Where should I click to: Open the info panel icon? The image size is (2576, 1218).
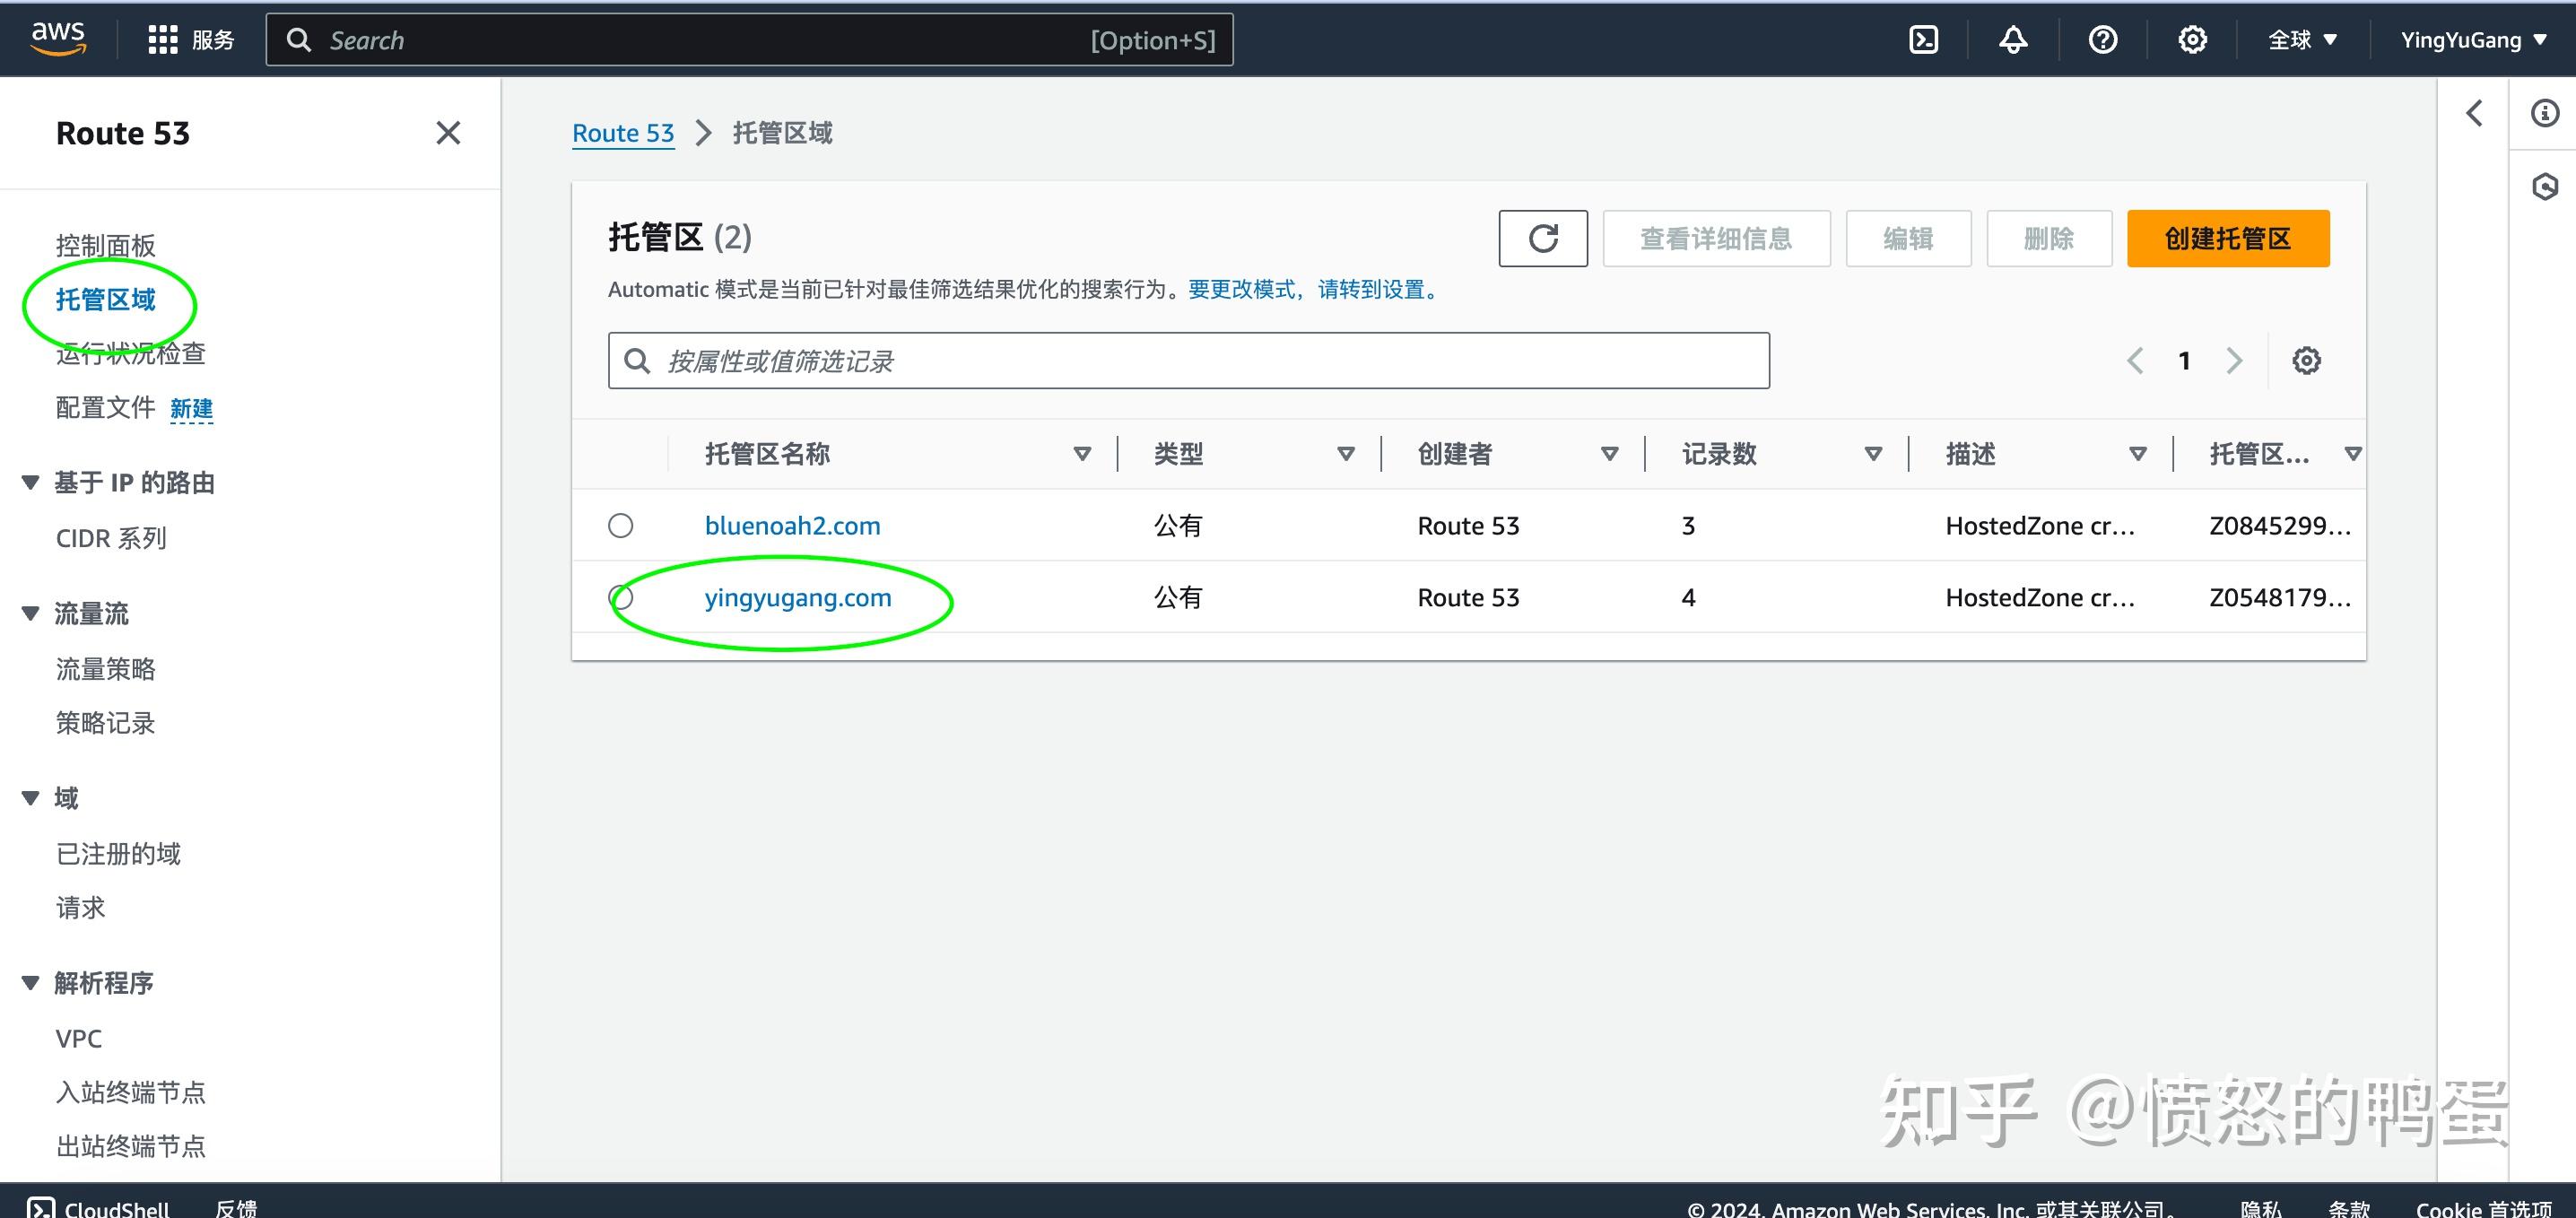pos(2544,113)
